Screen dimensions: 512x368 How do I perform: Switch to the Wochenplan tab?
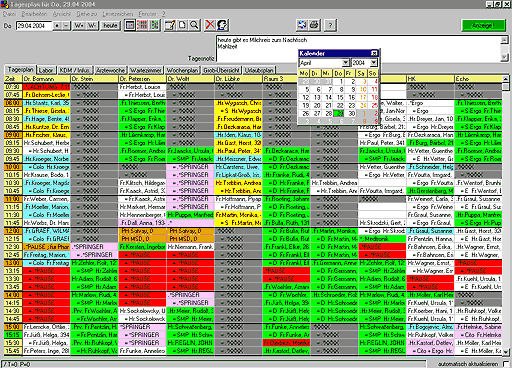coord(182,70)
